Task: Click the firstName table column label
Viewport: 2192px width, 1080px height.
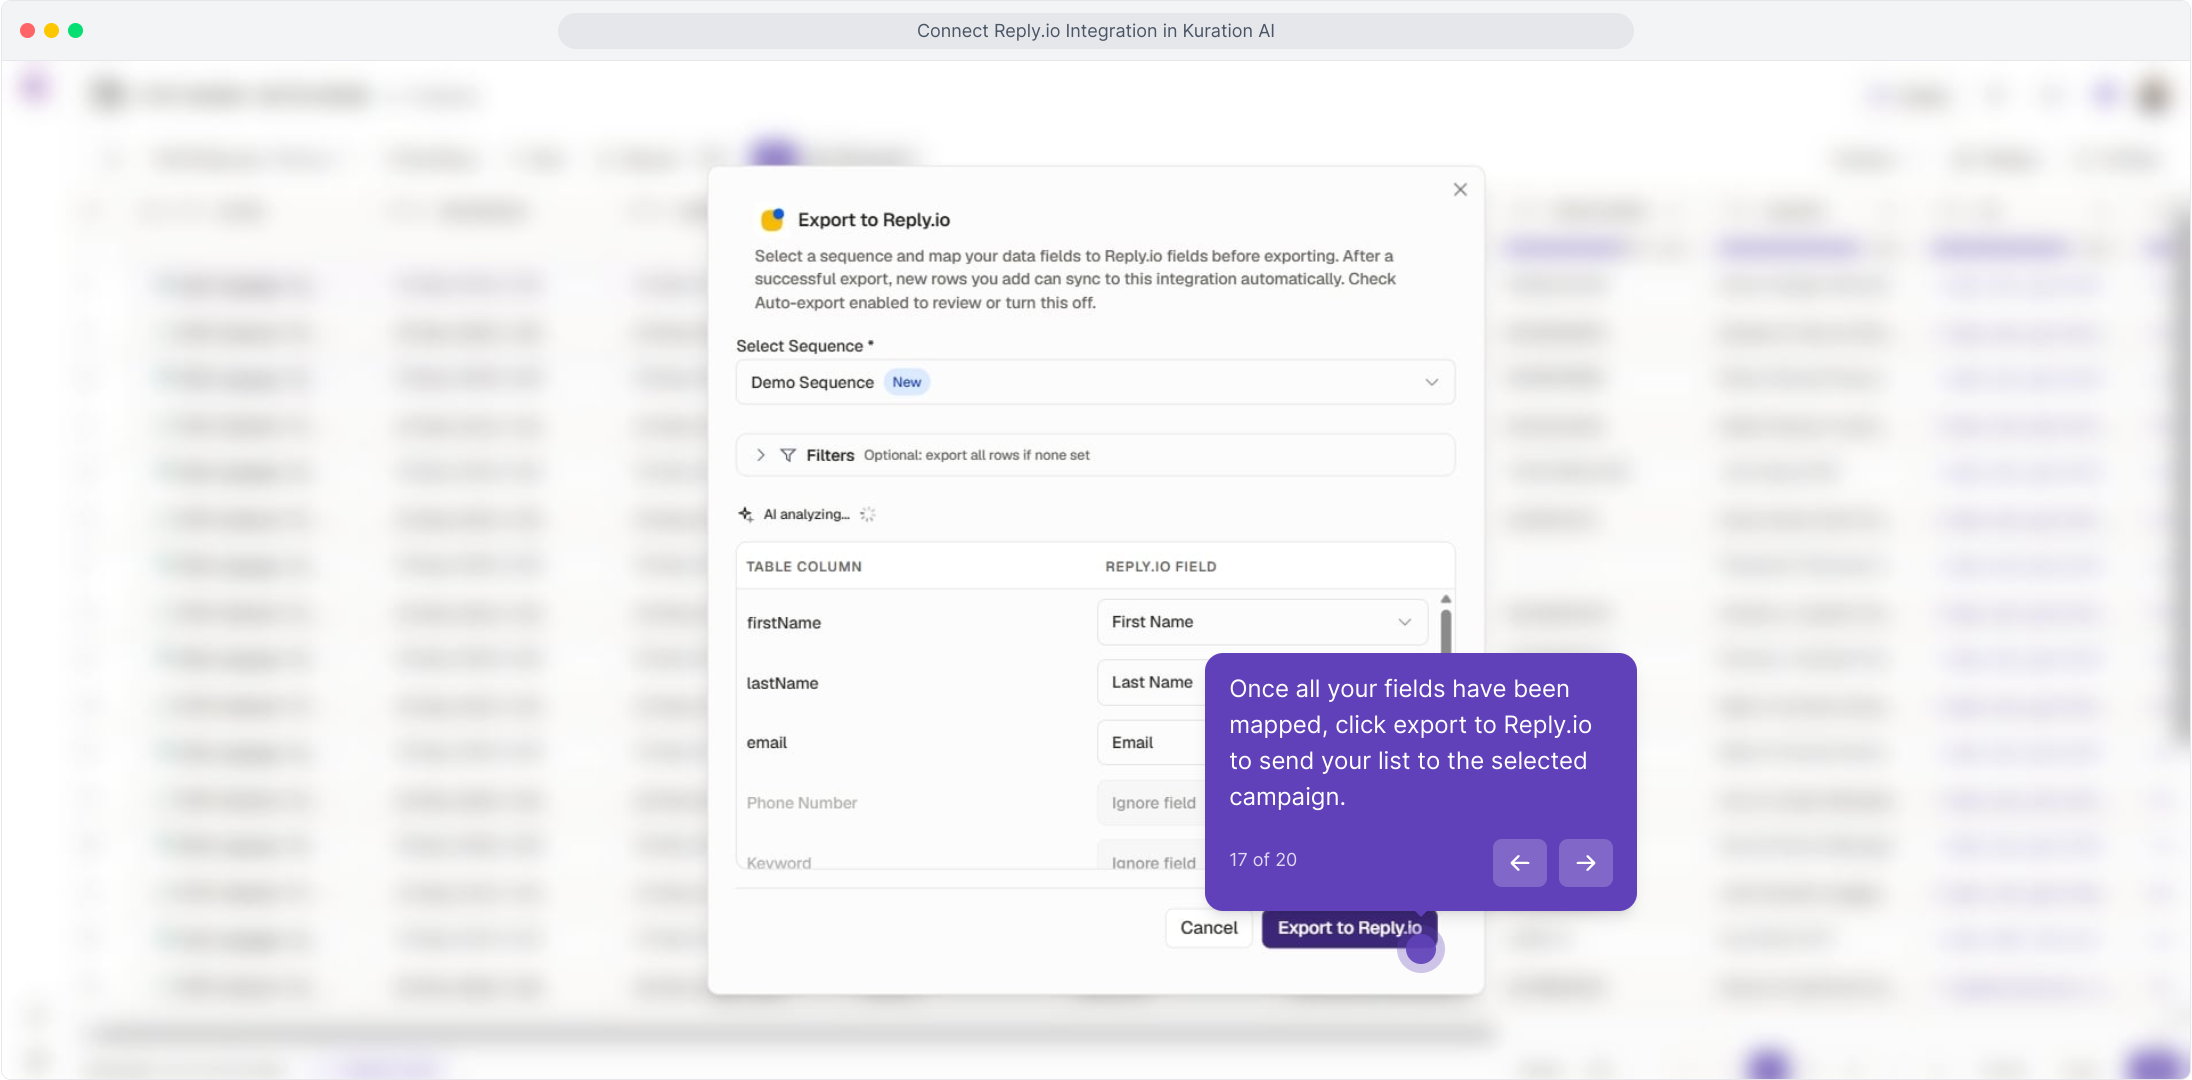Action: click(x=784, y=623)
